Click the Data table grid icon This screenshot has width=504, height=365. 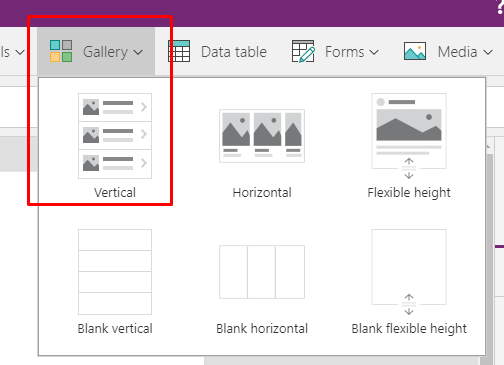pyautogui.click(x=179, y=51)
